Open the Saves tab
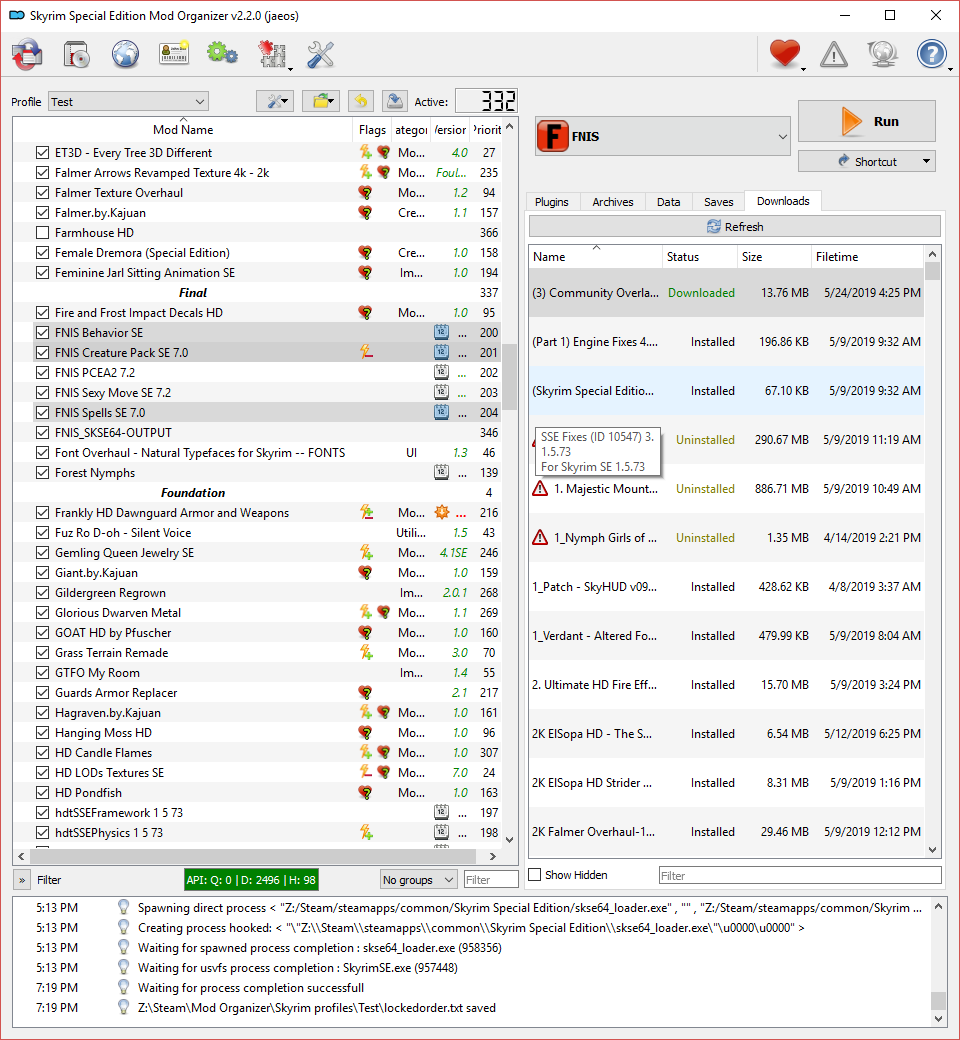 [x=719, y=202]
